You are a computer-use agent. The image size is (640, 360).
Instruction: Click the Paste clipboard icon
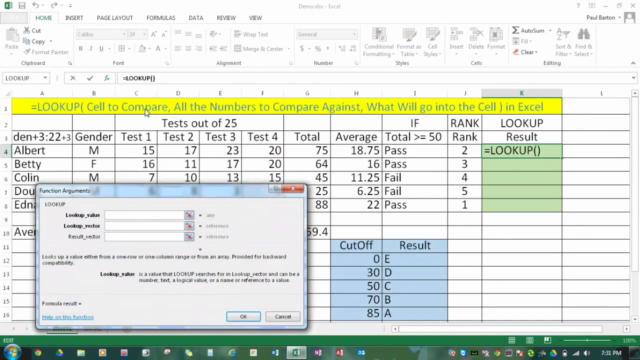click(12, 36)
